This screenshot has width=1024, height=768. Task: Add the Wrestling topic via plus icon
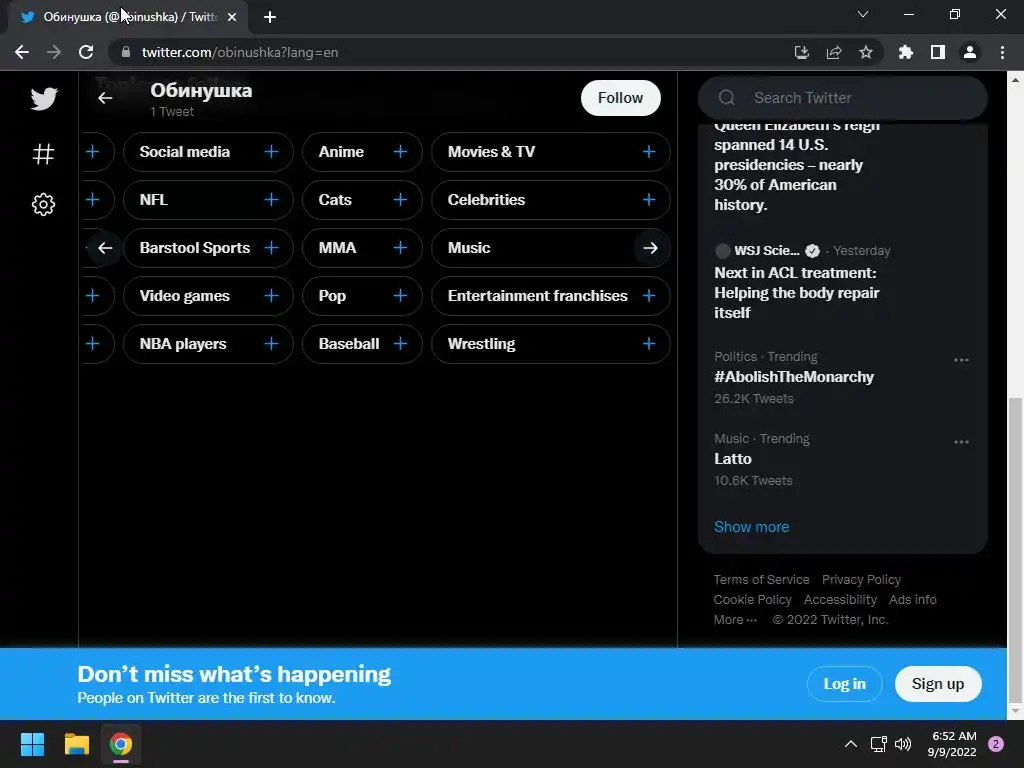coord(648,344)
